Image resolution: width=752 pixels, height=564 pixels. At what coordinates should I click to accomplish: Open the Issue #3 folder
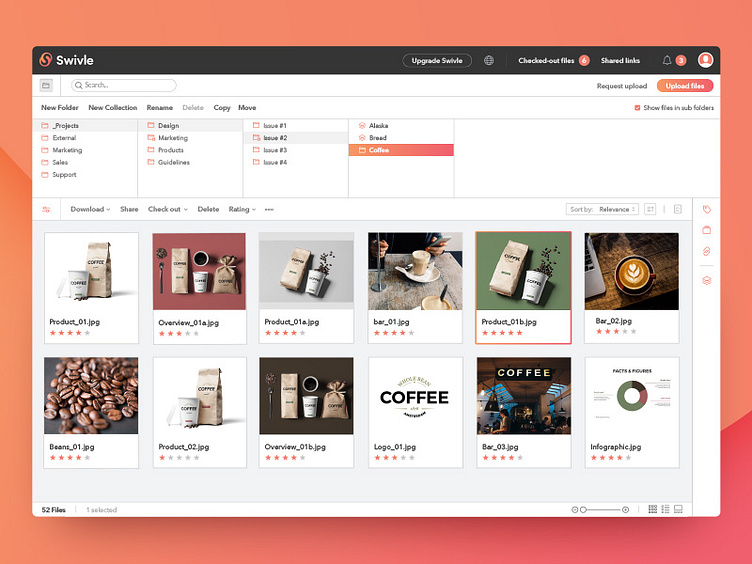point(296,150)
